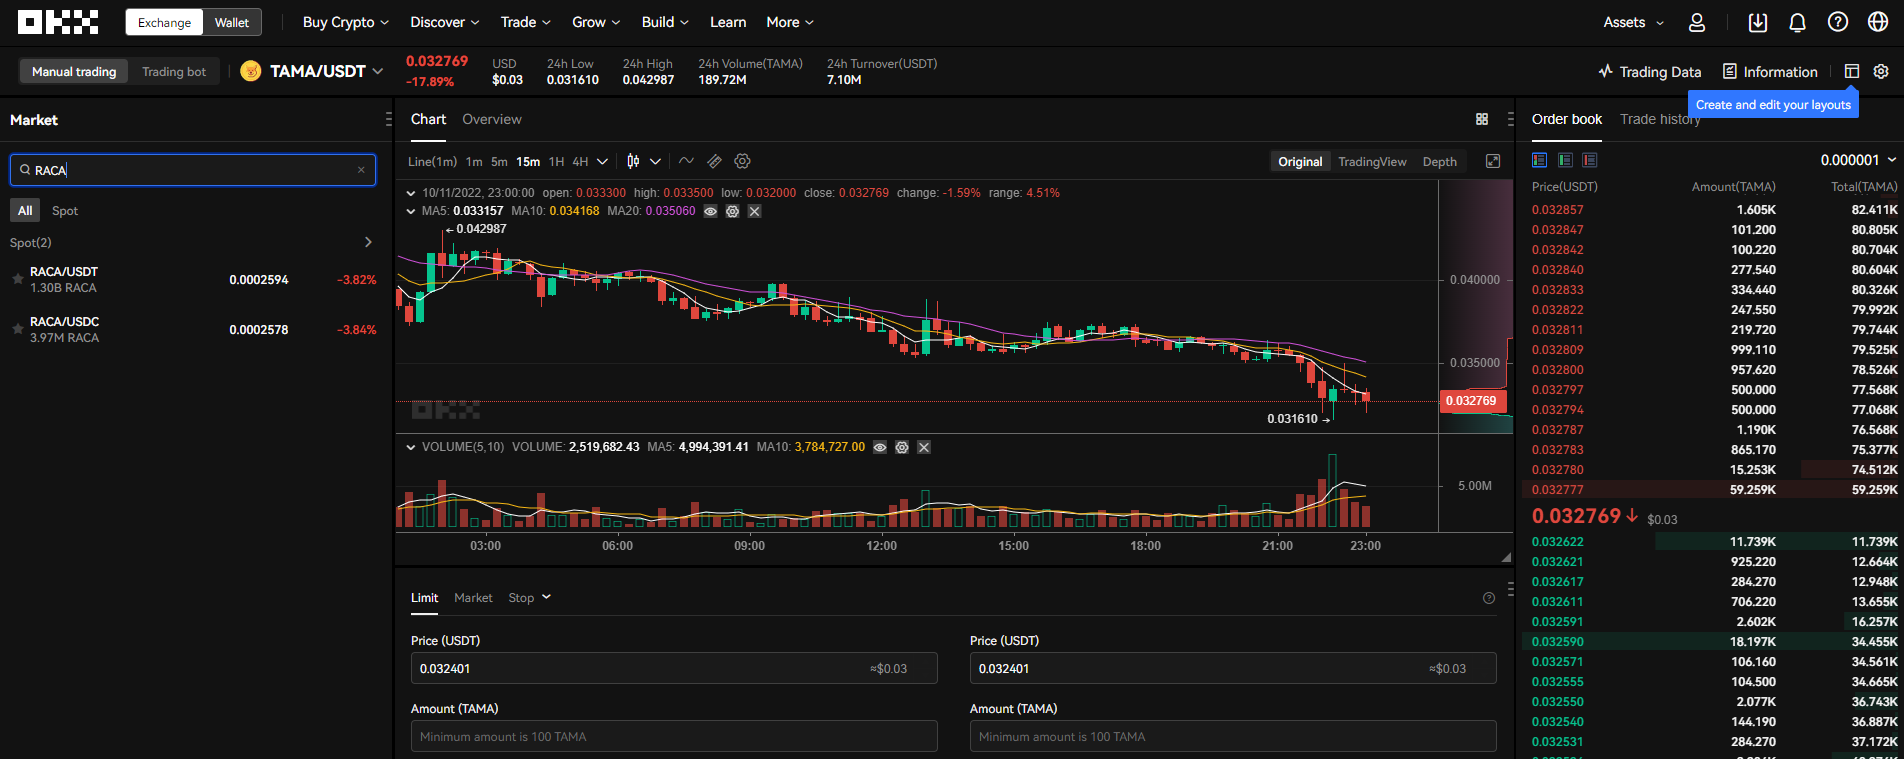
Task: Switch to Wallet mode
Action: 232,22
